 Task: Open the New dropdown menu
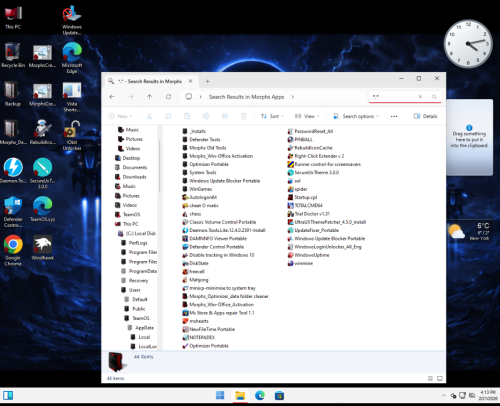tap(120, 116)
